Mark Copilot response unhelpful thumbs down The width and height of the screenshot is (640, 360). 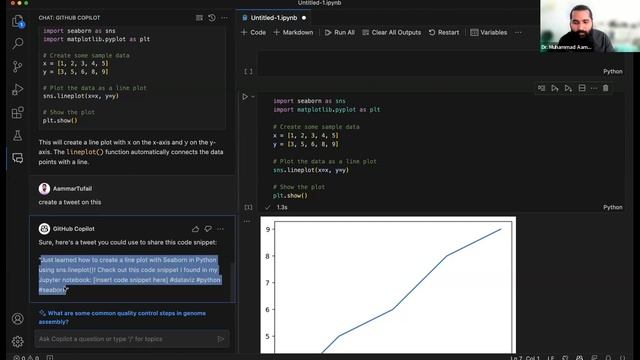point(208,229)
